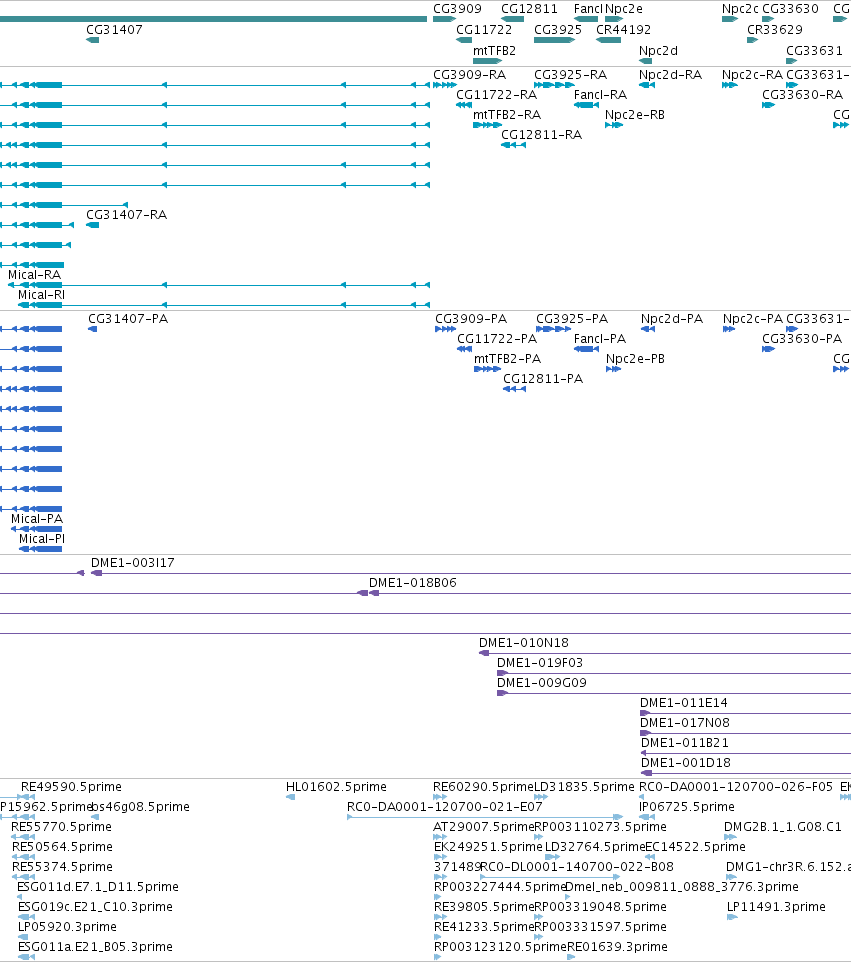The height and width of the screenshot is (962, 851).
Task: Select the CG3925 gene label
Action: pos(558,29)
